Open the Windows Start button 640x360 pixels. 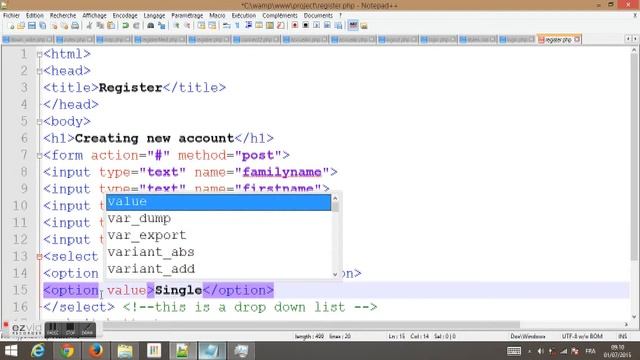coord(11,351)
